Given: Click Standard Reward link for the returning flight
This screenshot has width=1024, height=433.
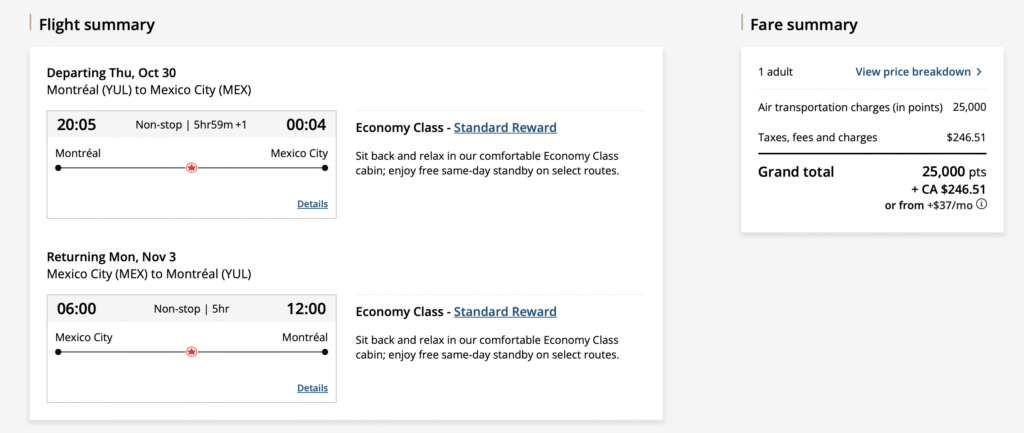Looking at the screenshot, I should click(x=505, y=311).
